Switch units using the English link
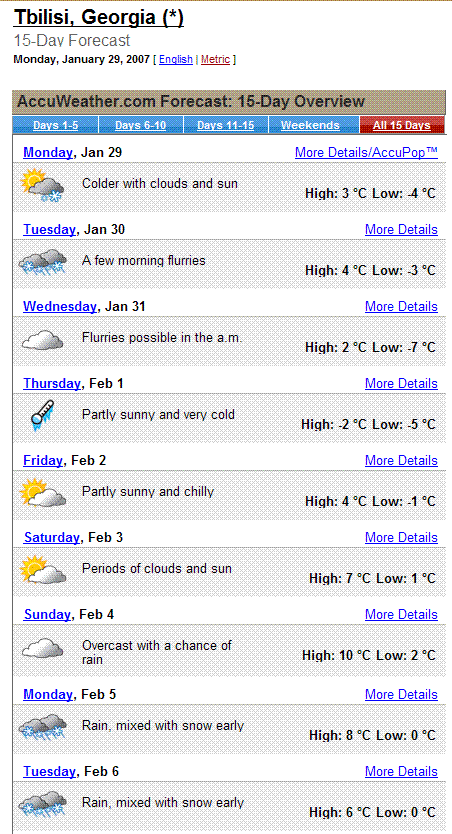Screen dimensions: 452x834 pyautogui.click(x=175, y=60)
